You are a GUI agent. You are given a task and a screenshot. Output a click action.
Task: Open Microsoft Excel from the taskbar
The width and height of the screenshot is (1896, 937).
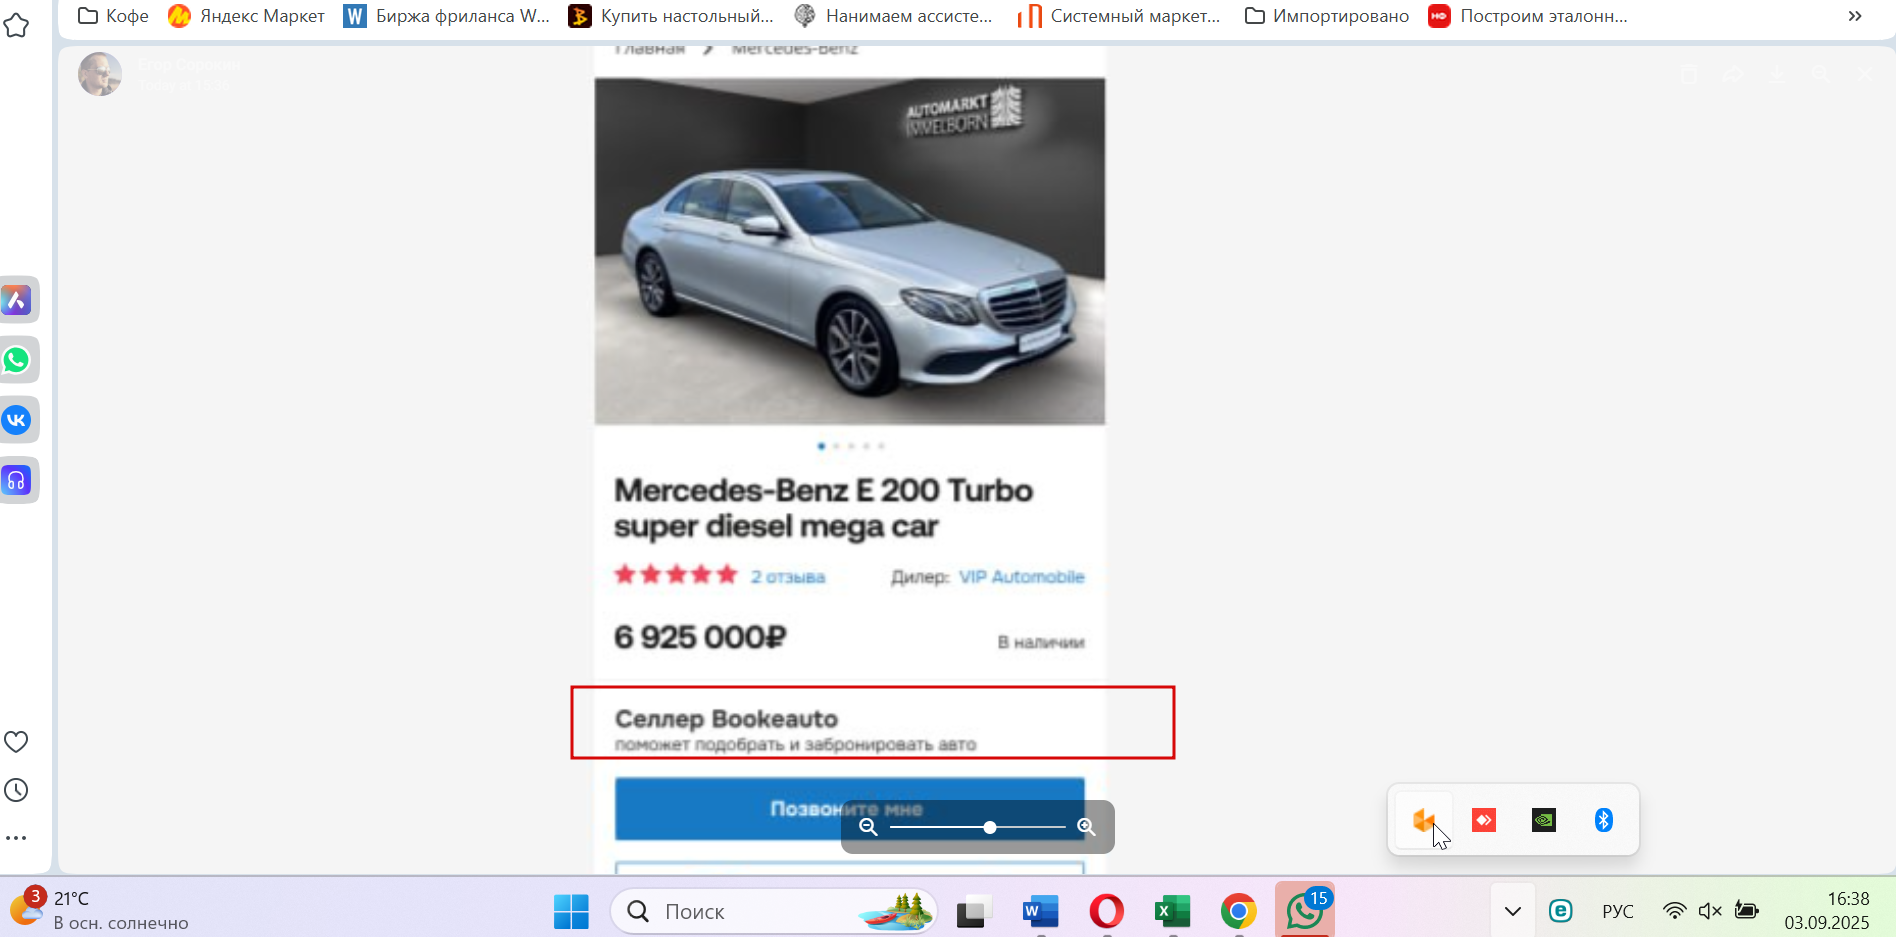pyautogui.click(x=1172, y=911)
